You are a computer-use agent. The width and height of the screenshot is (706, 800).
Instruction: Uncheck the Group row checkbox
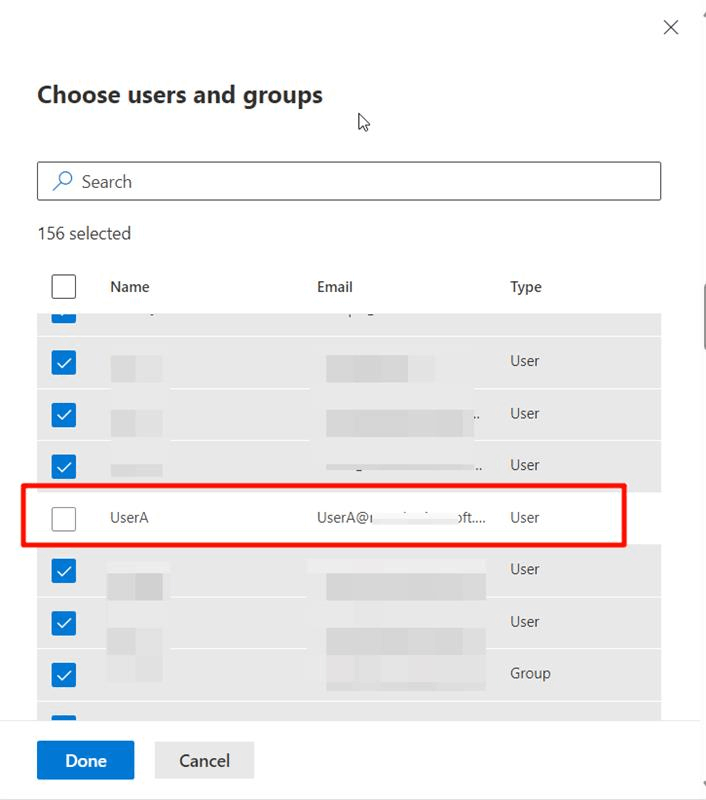click(x=64, y=674)
